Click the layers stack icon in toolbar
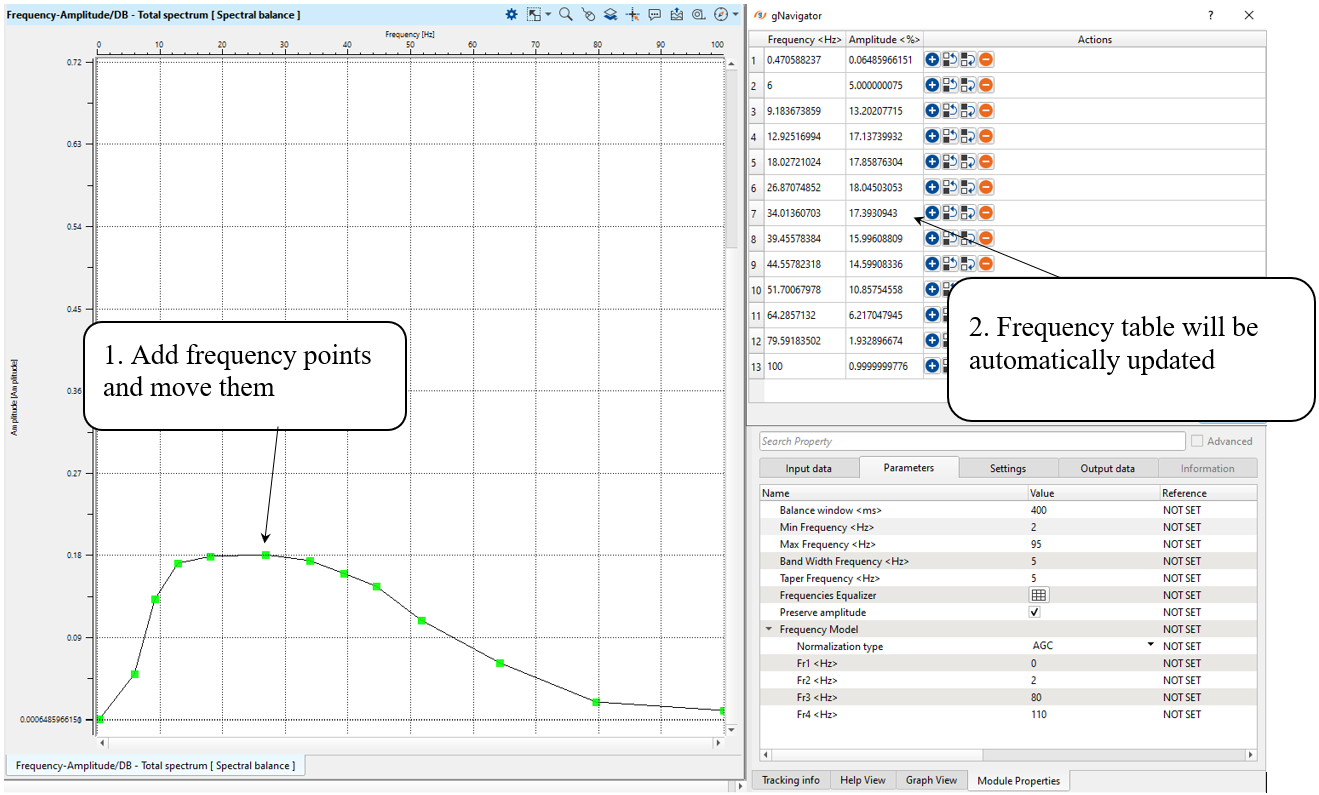Viewport: 1319px width, 795px height. coord(610,15)
